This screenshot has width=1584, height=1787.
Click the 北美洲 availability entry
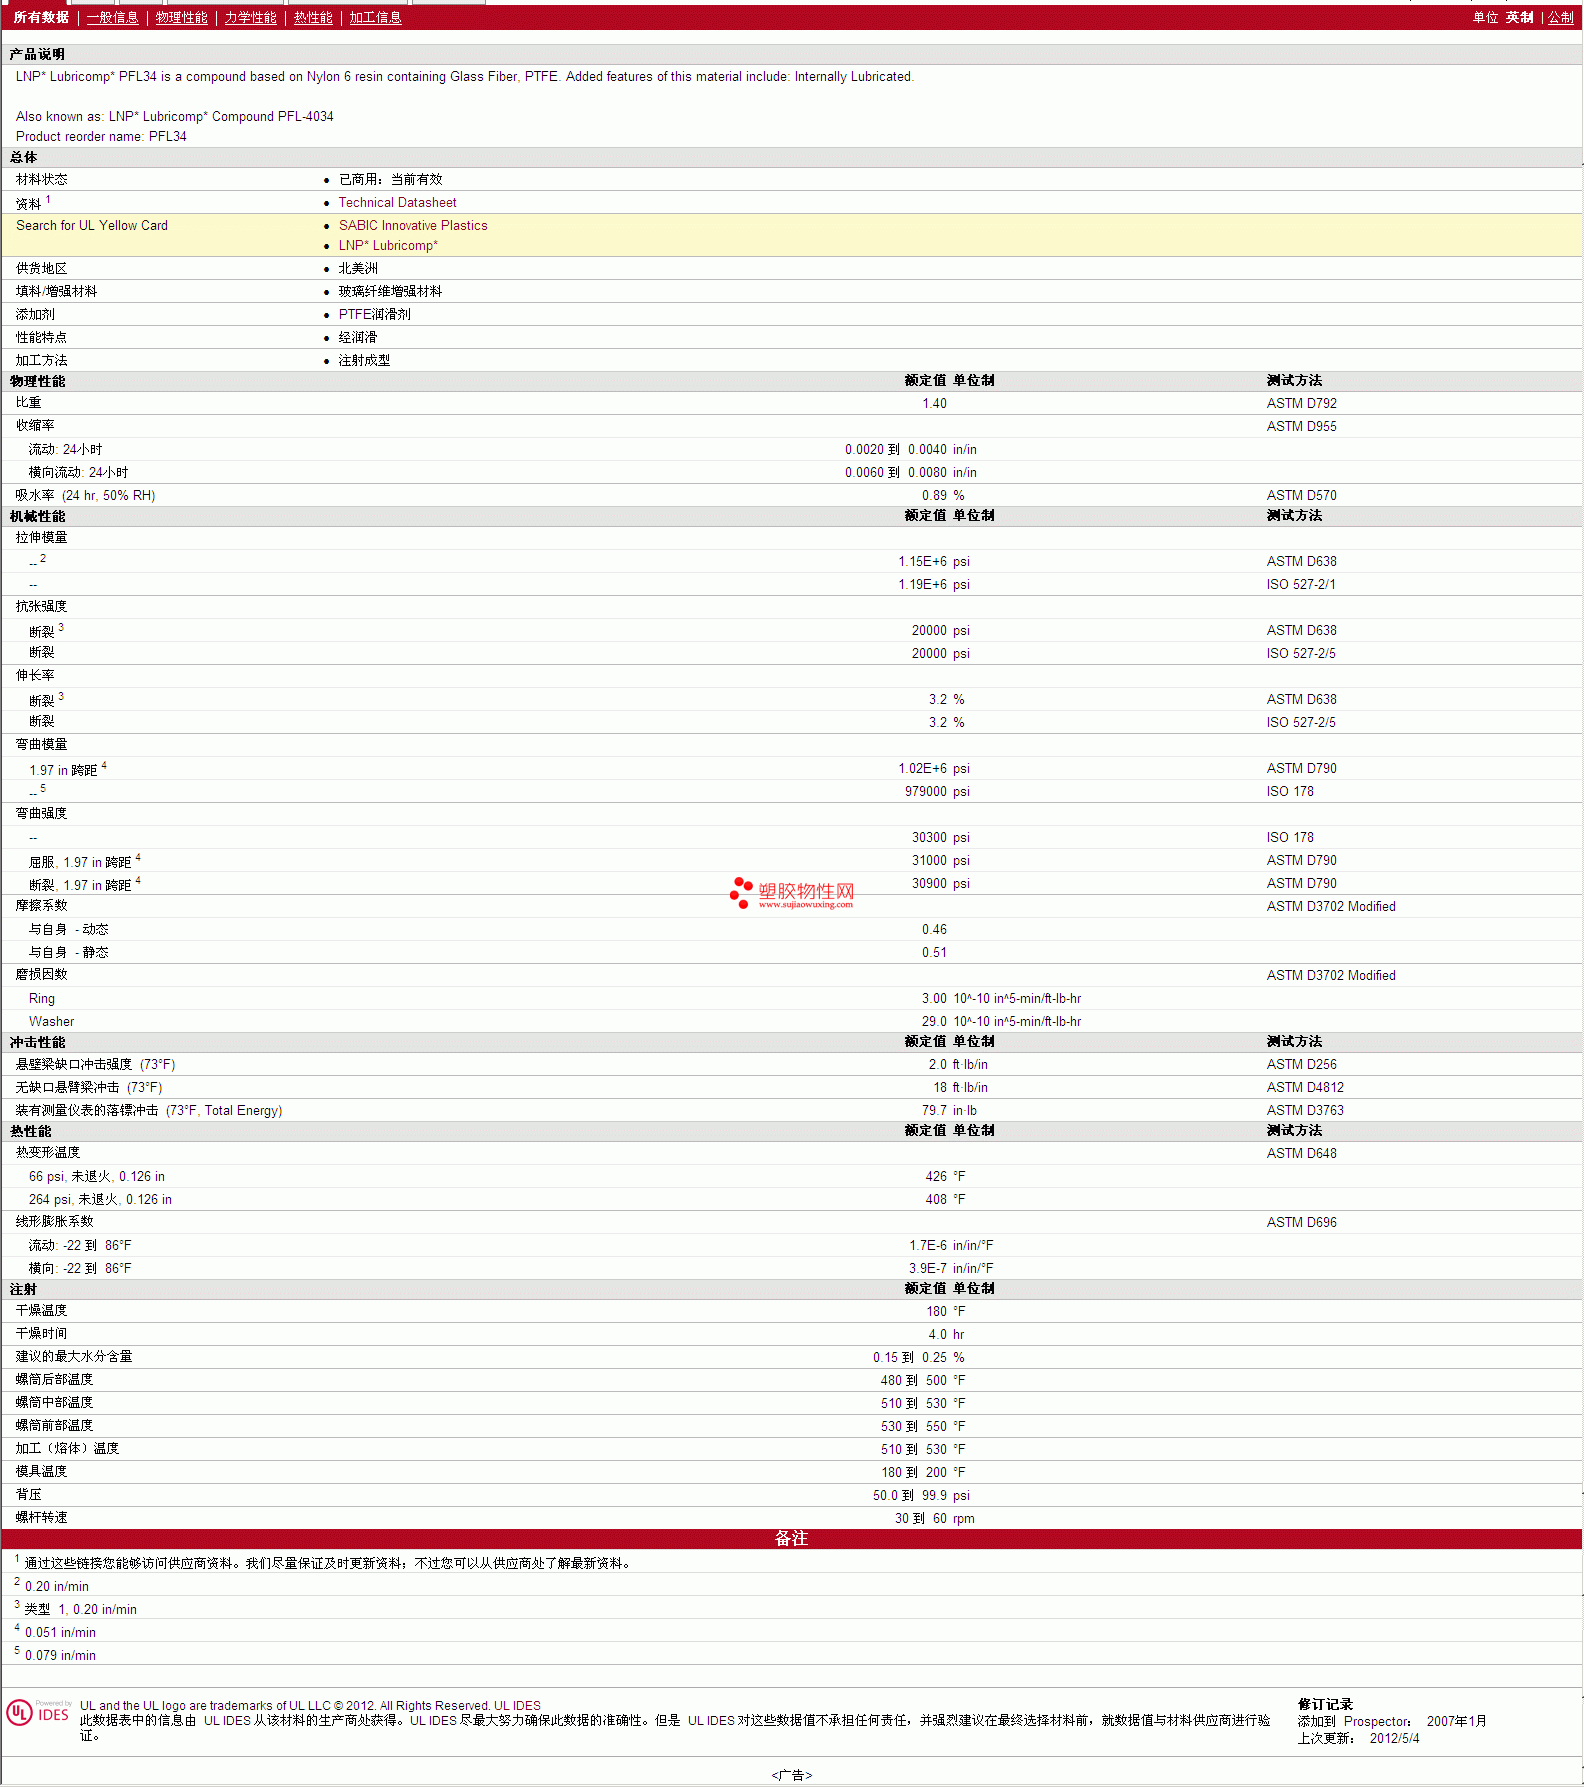[358, 268]
